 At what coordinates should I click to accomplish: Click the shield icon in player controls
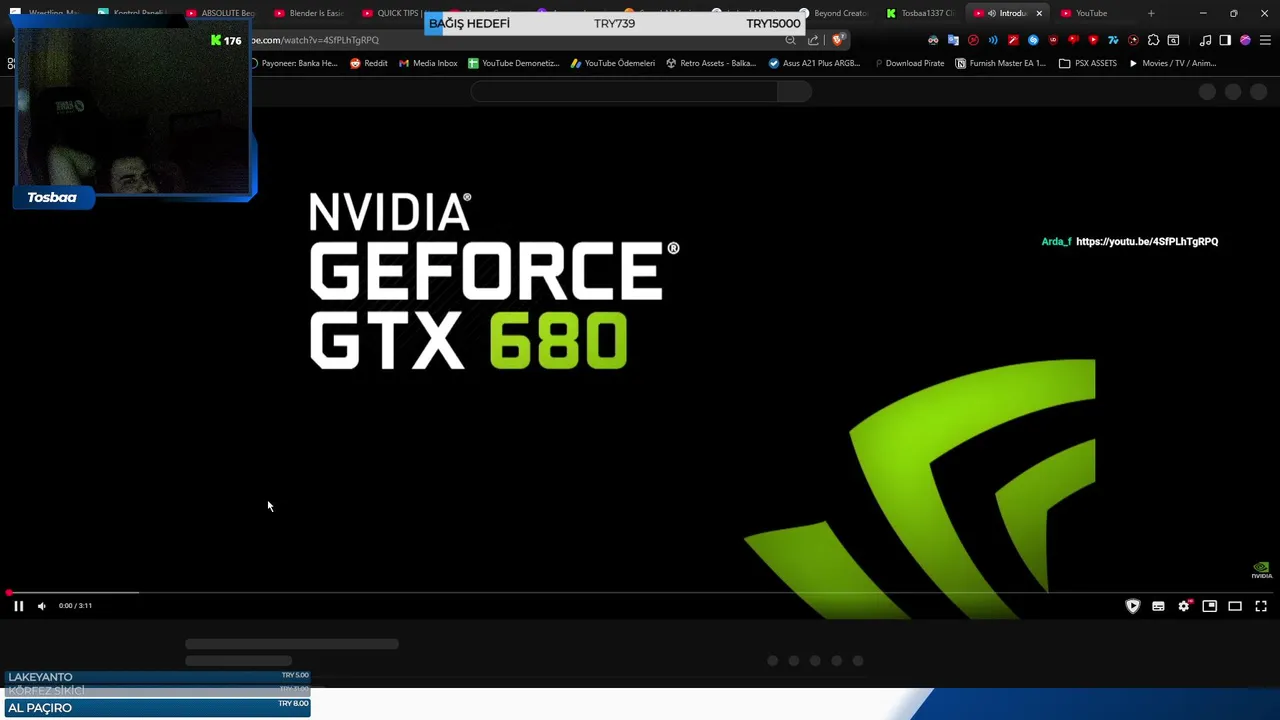[x=1133, y=606]
